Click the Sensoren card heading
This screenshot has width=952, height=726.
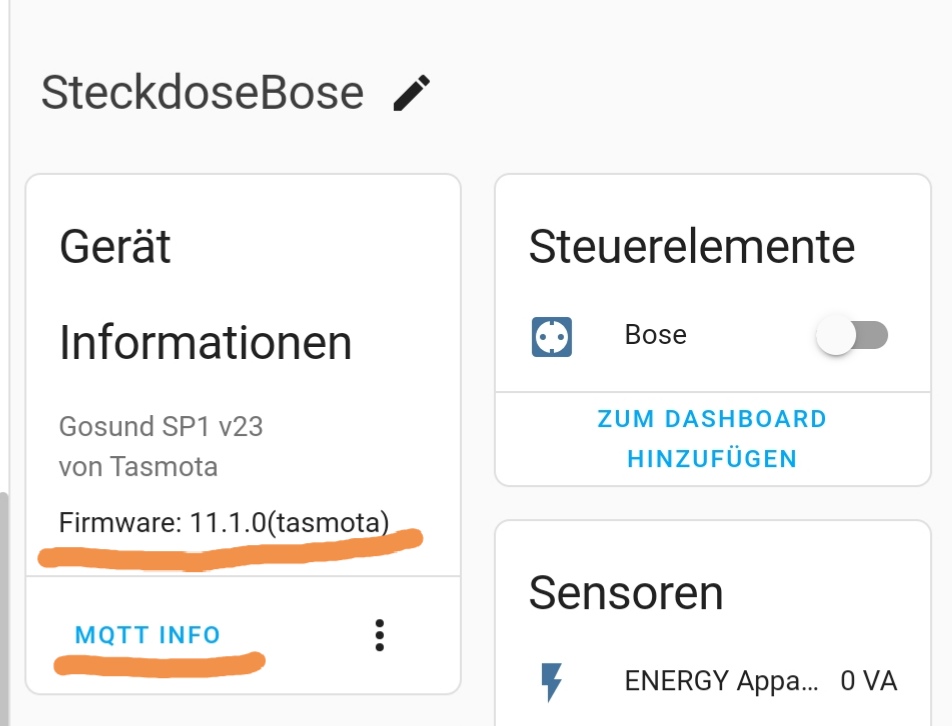pos(625,593)
